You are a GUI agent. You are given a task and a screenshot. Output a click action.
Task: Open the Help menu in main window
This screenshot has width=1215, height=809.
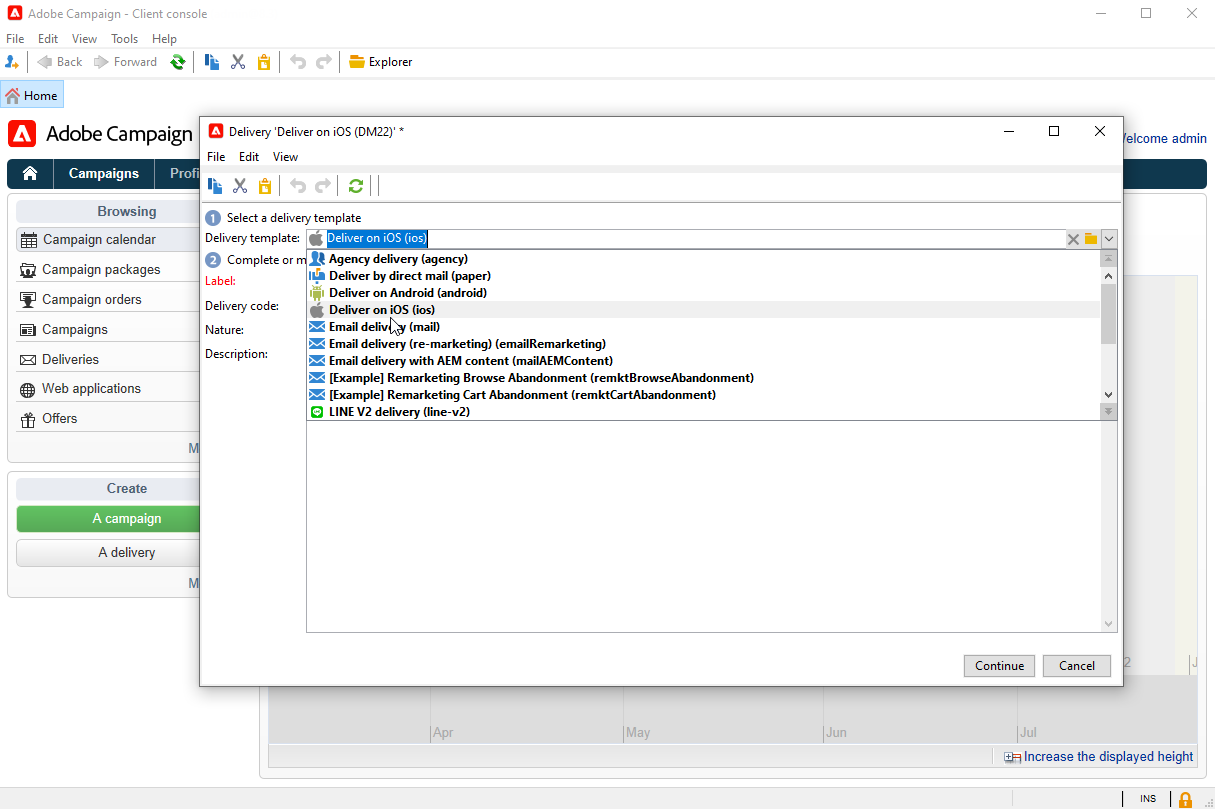[x=164, y=39]
